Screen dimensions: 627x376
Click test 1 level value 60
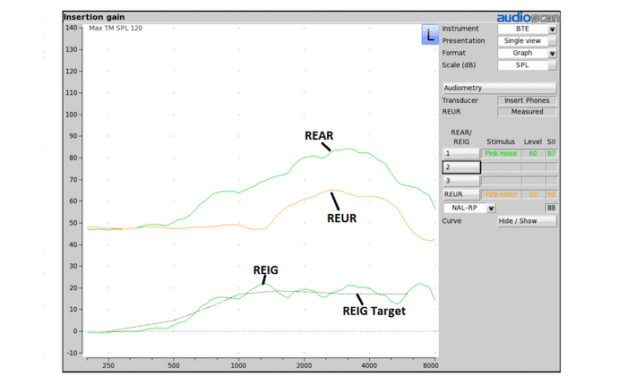533,154
